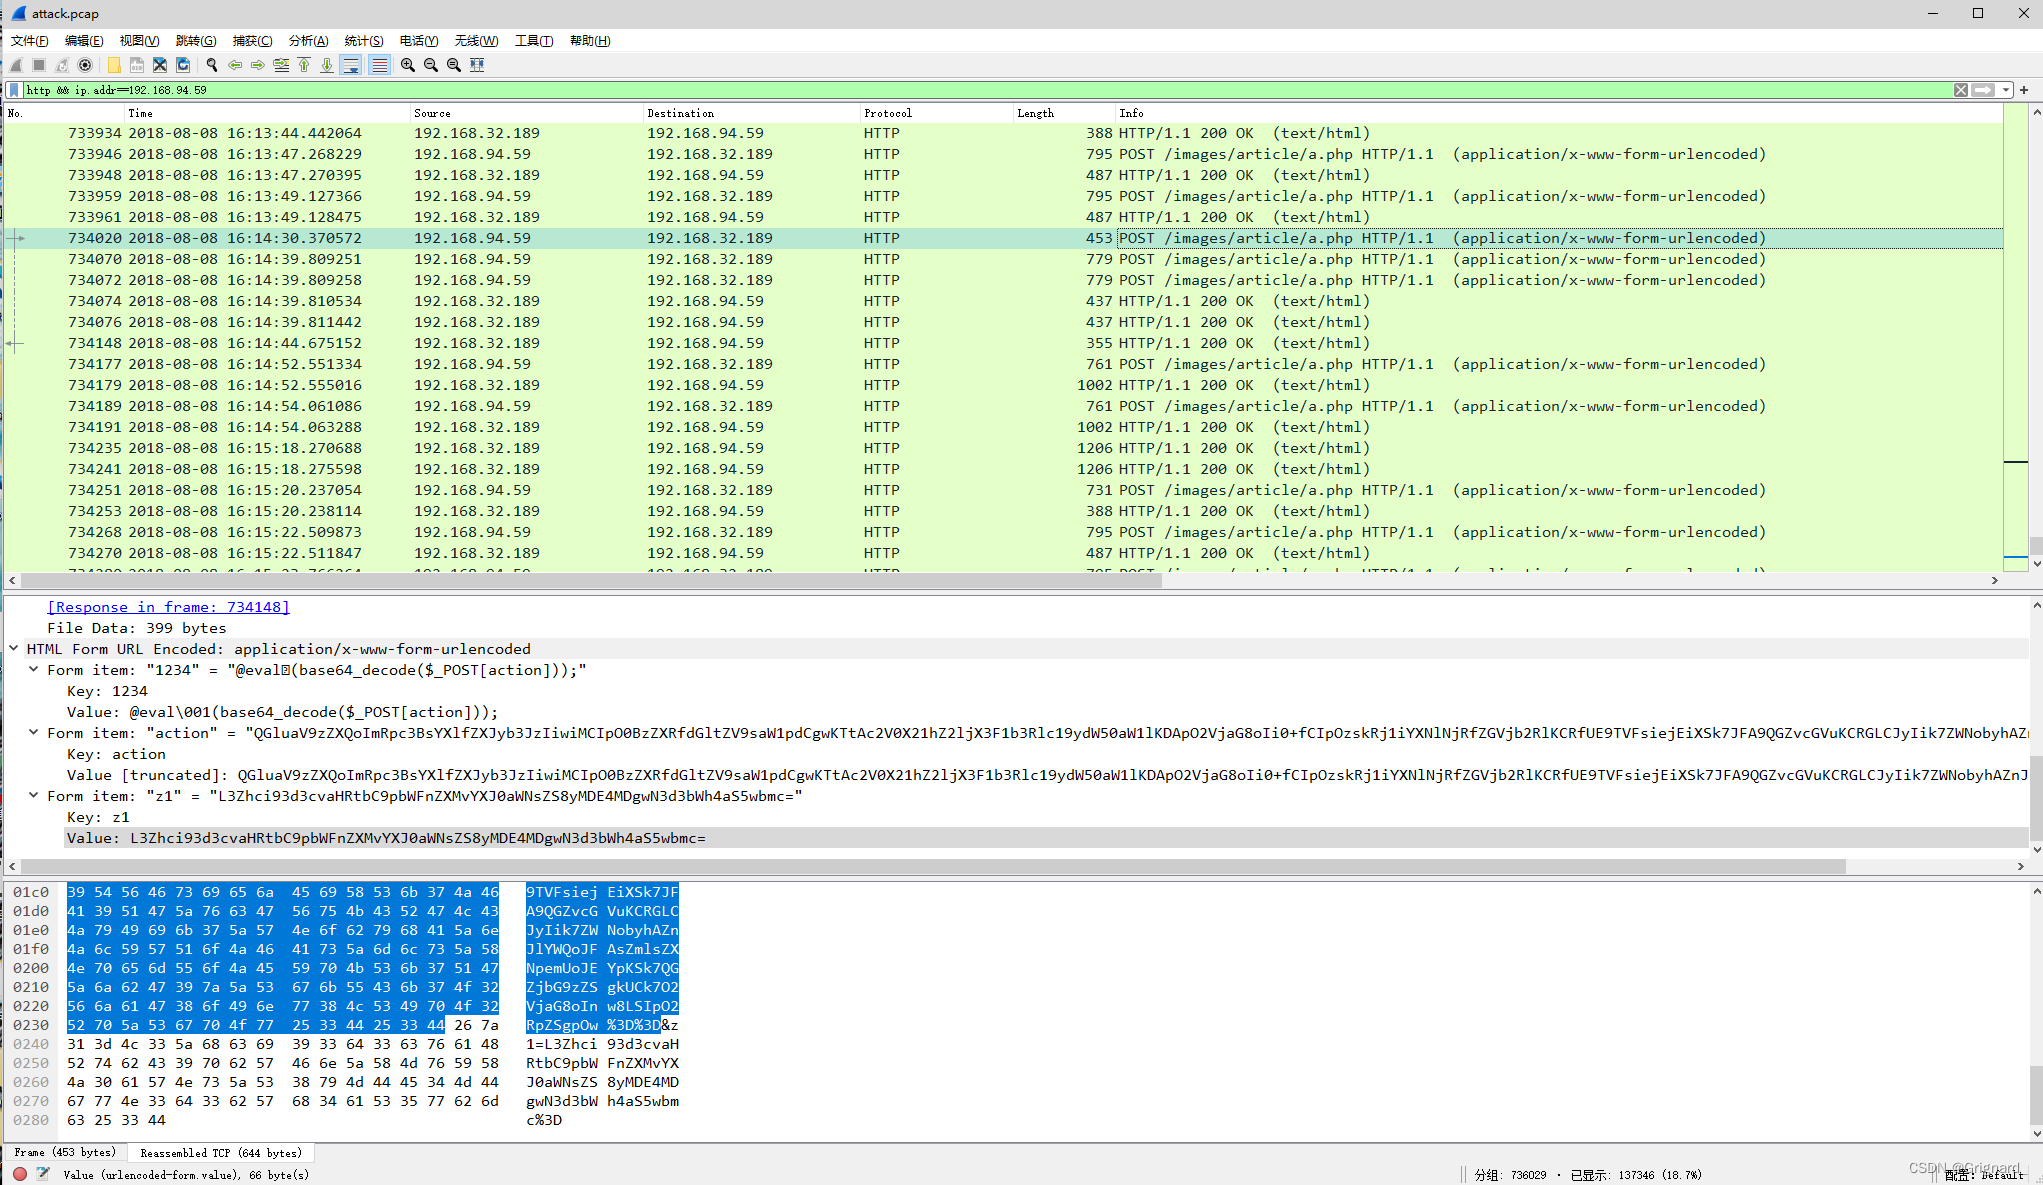
Task: Open the recent filter history dropdown
Action: [x=2006, y=90]
